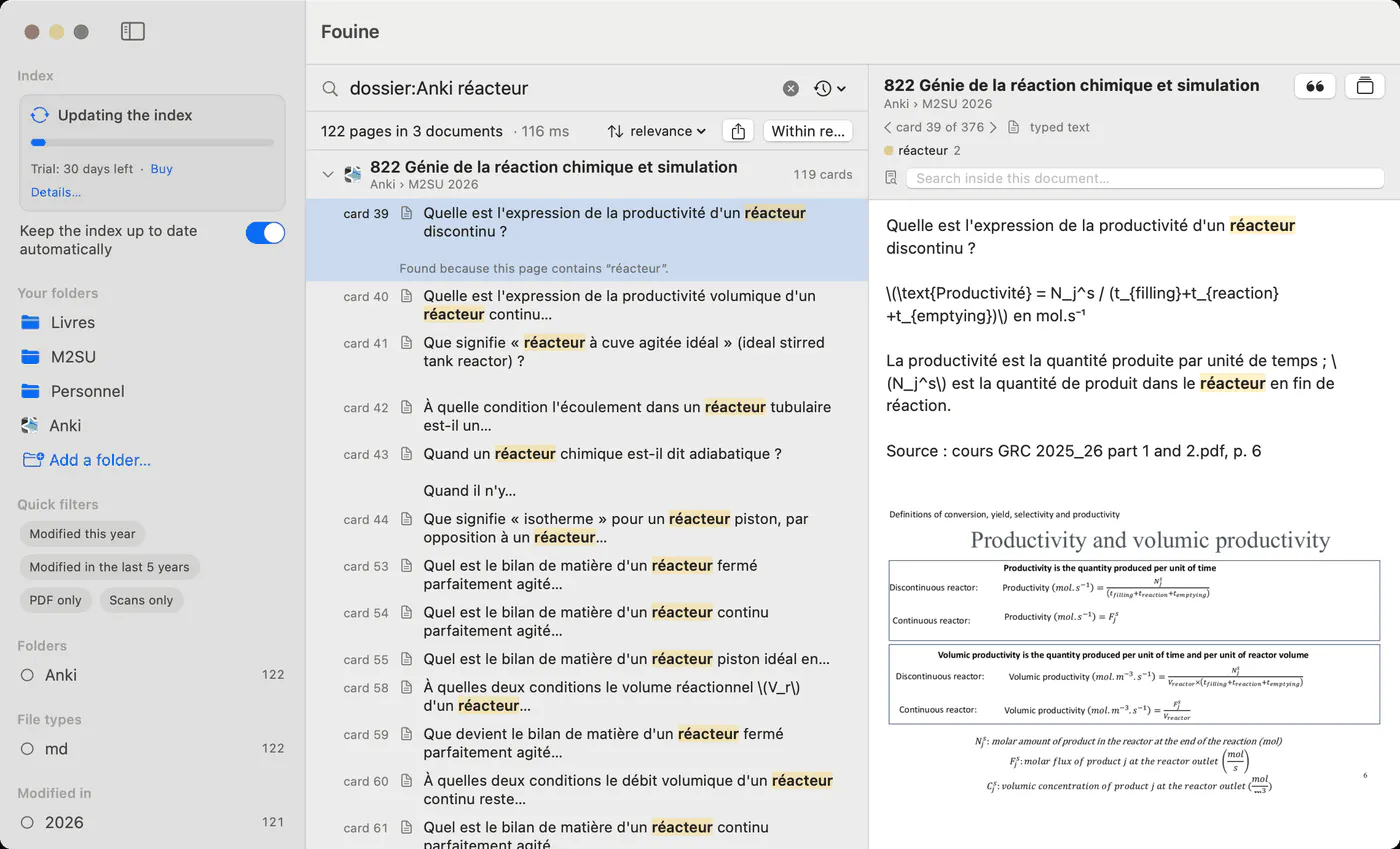Open card 41 cuve agitée idéal result

click(x=587, y=352)
